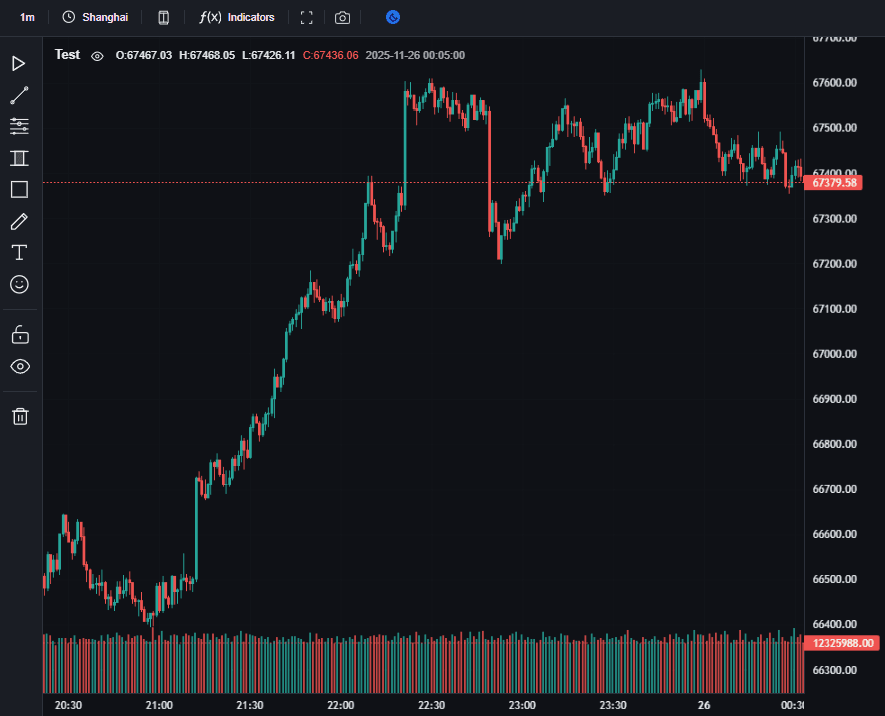Toggle fullscreen mode
This screenshot has height=716, width=885.
307,18
